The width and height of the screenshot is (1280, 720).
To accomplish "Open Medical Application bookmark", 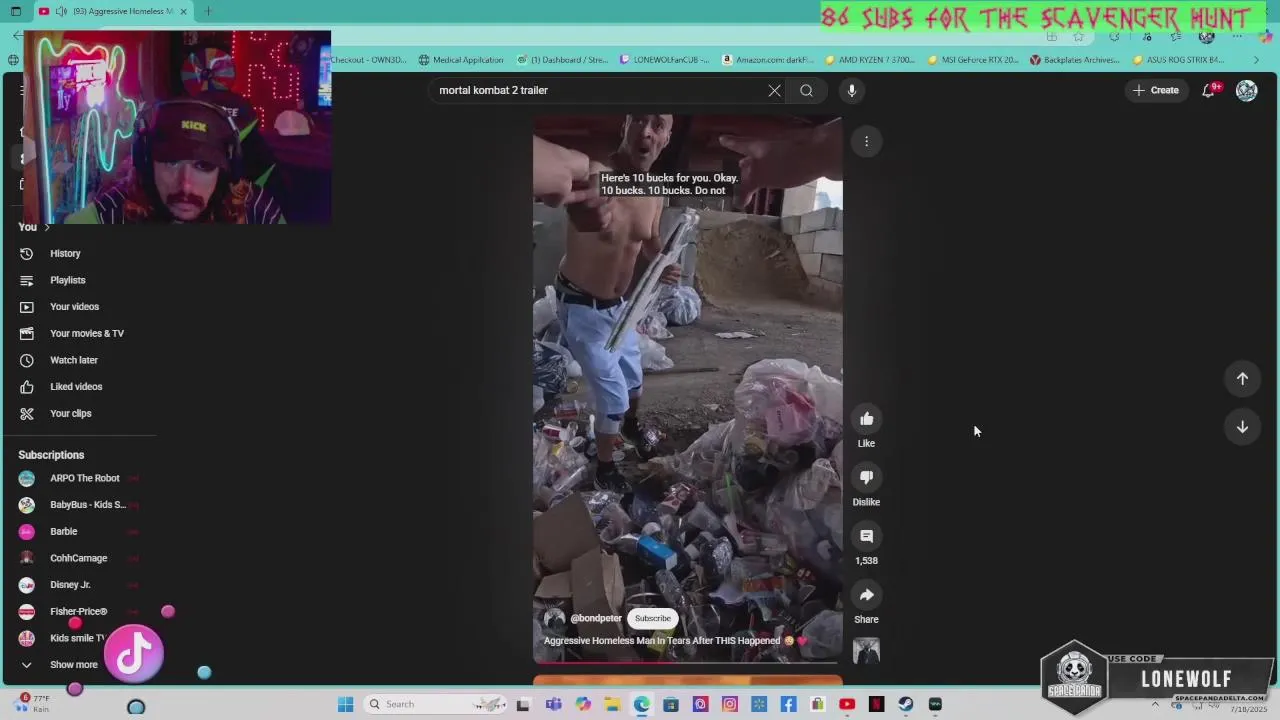I will point(461,60).
